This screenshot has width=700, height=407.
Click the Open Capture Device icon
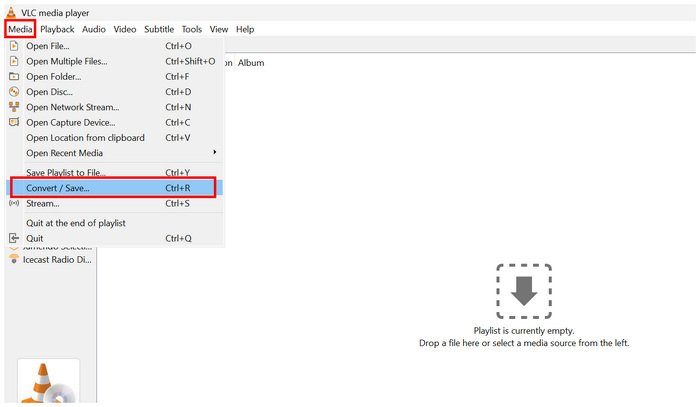14,122
